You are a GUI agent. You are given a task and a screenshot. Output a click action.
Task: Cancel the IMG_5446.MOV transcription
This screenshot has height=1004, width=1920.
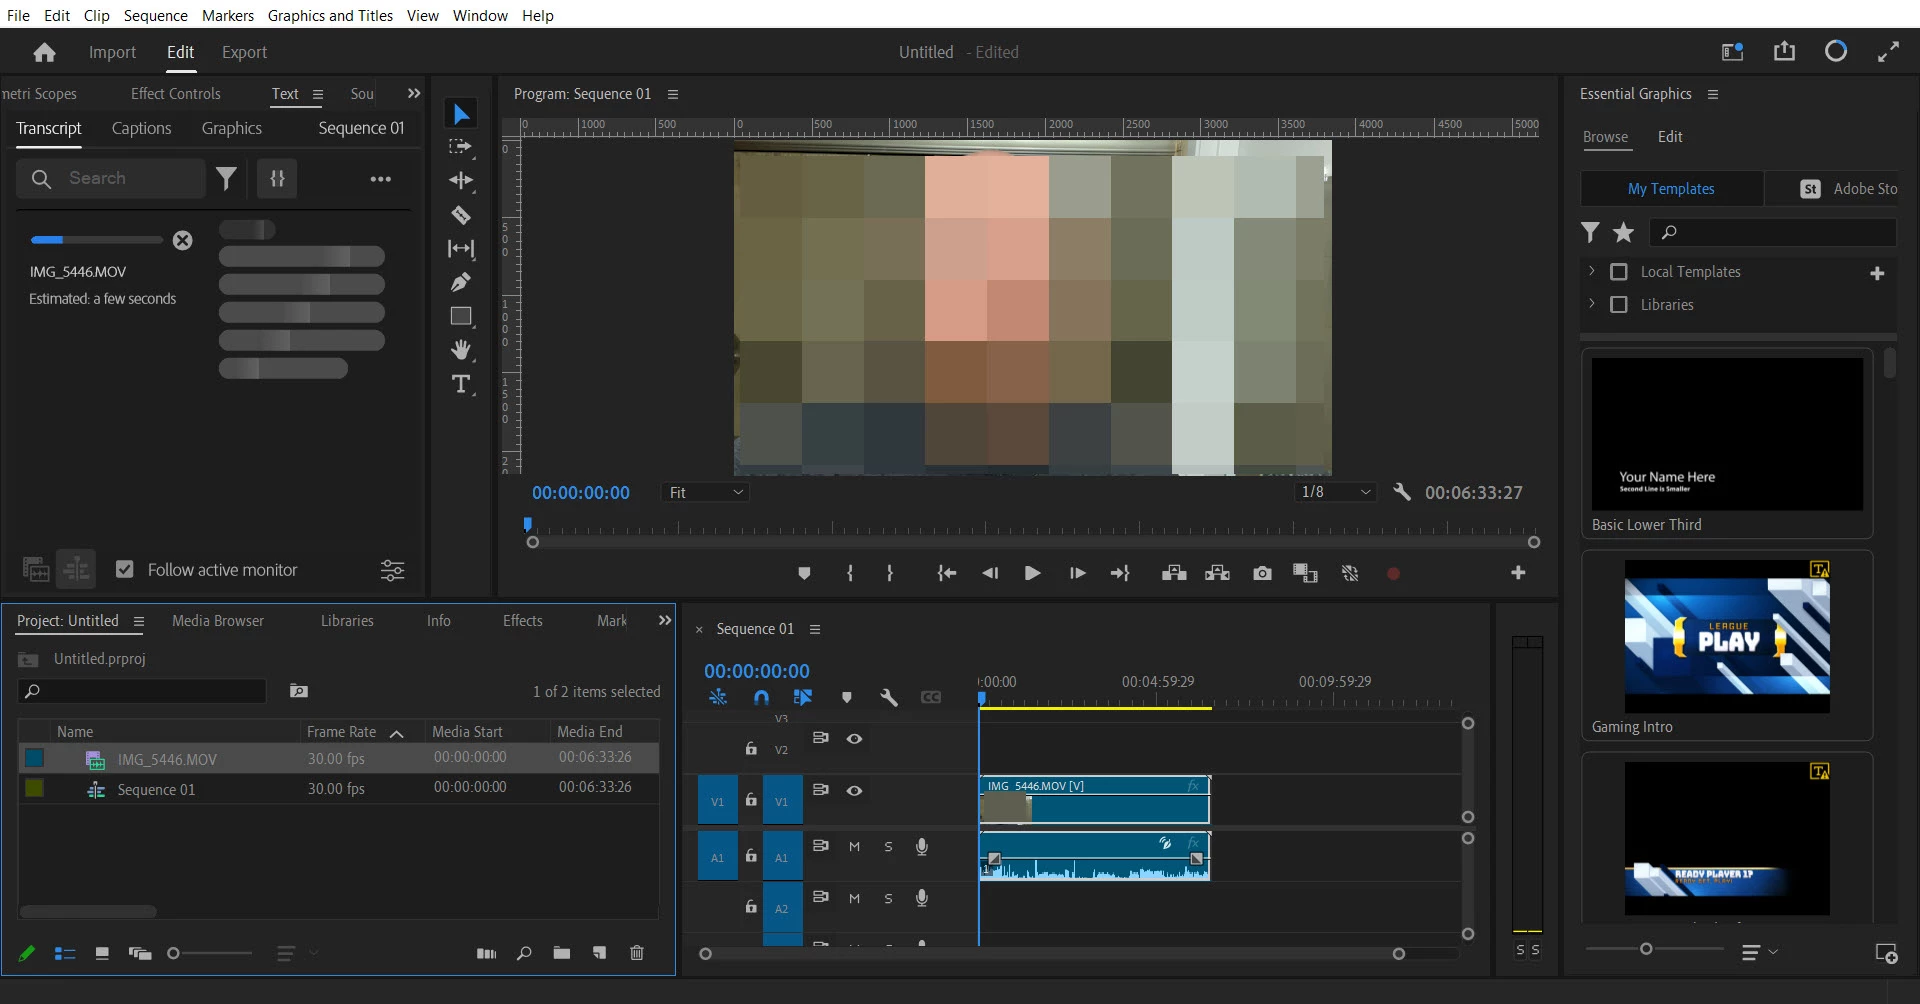tap(182, 240)
